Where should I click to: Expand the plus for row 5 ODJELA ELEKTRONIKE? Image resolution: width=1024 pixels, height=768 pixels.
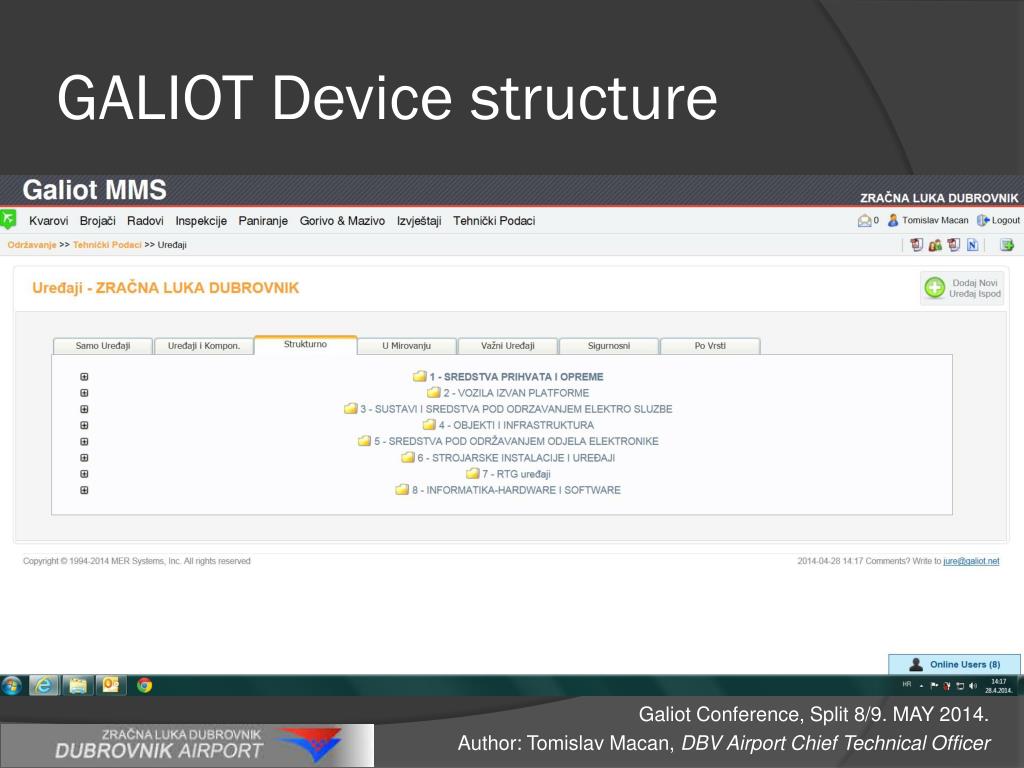point(84,441)
